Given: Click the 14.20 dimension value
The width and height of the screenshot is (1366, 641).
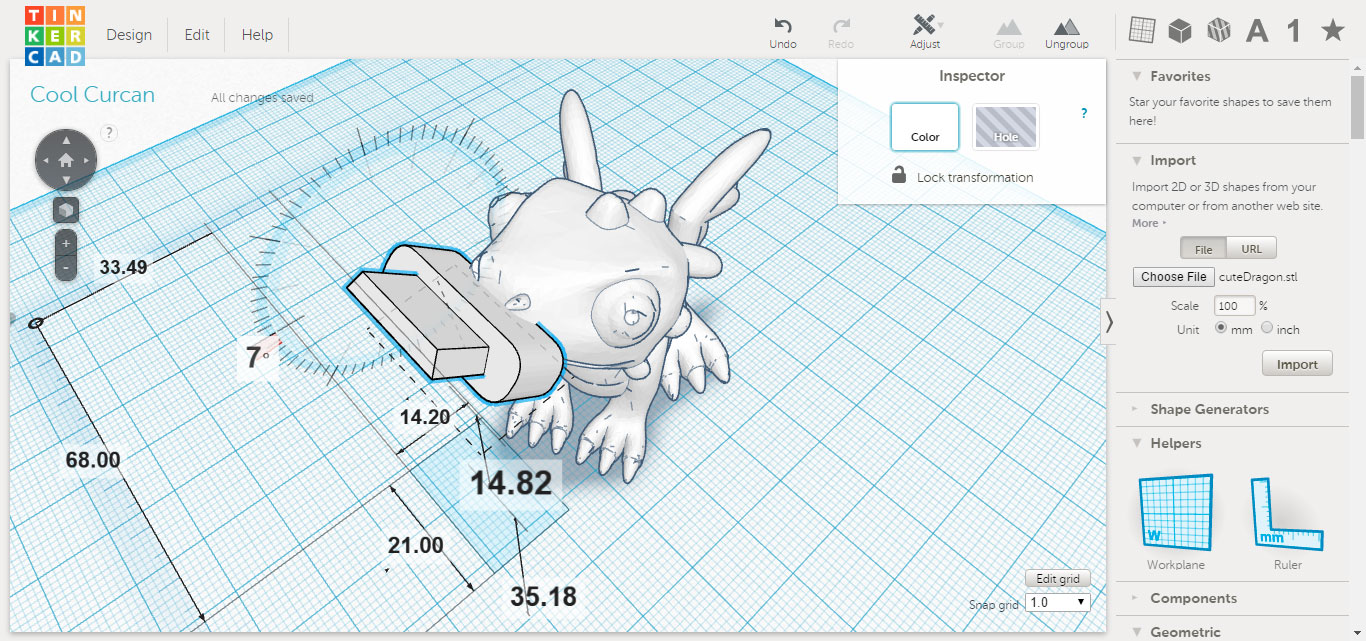Looking at the screenshot, I should click(x=425, y=417).
